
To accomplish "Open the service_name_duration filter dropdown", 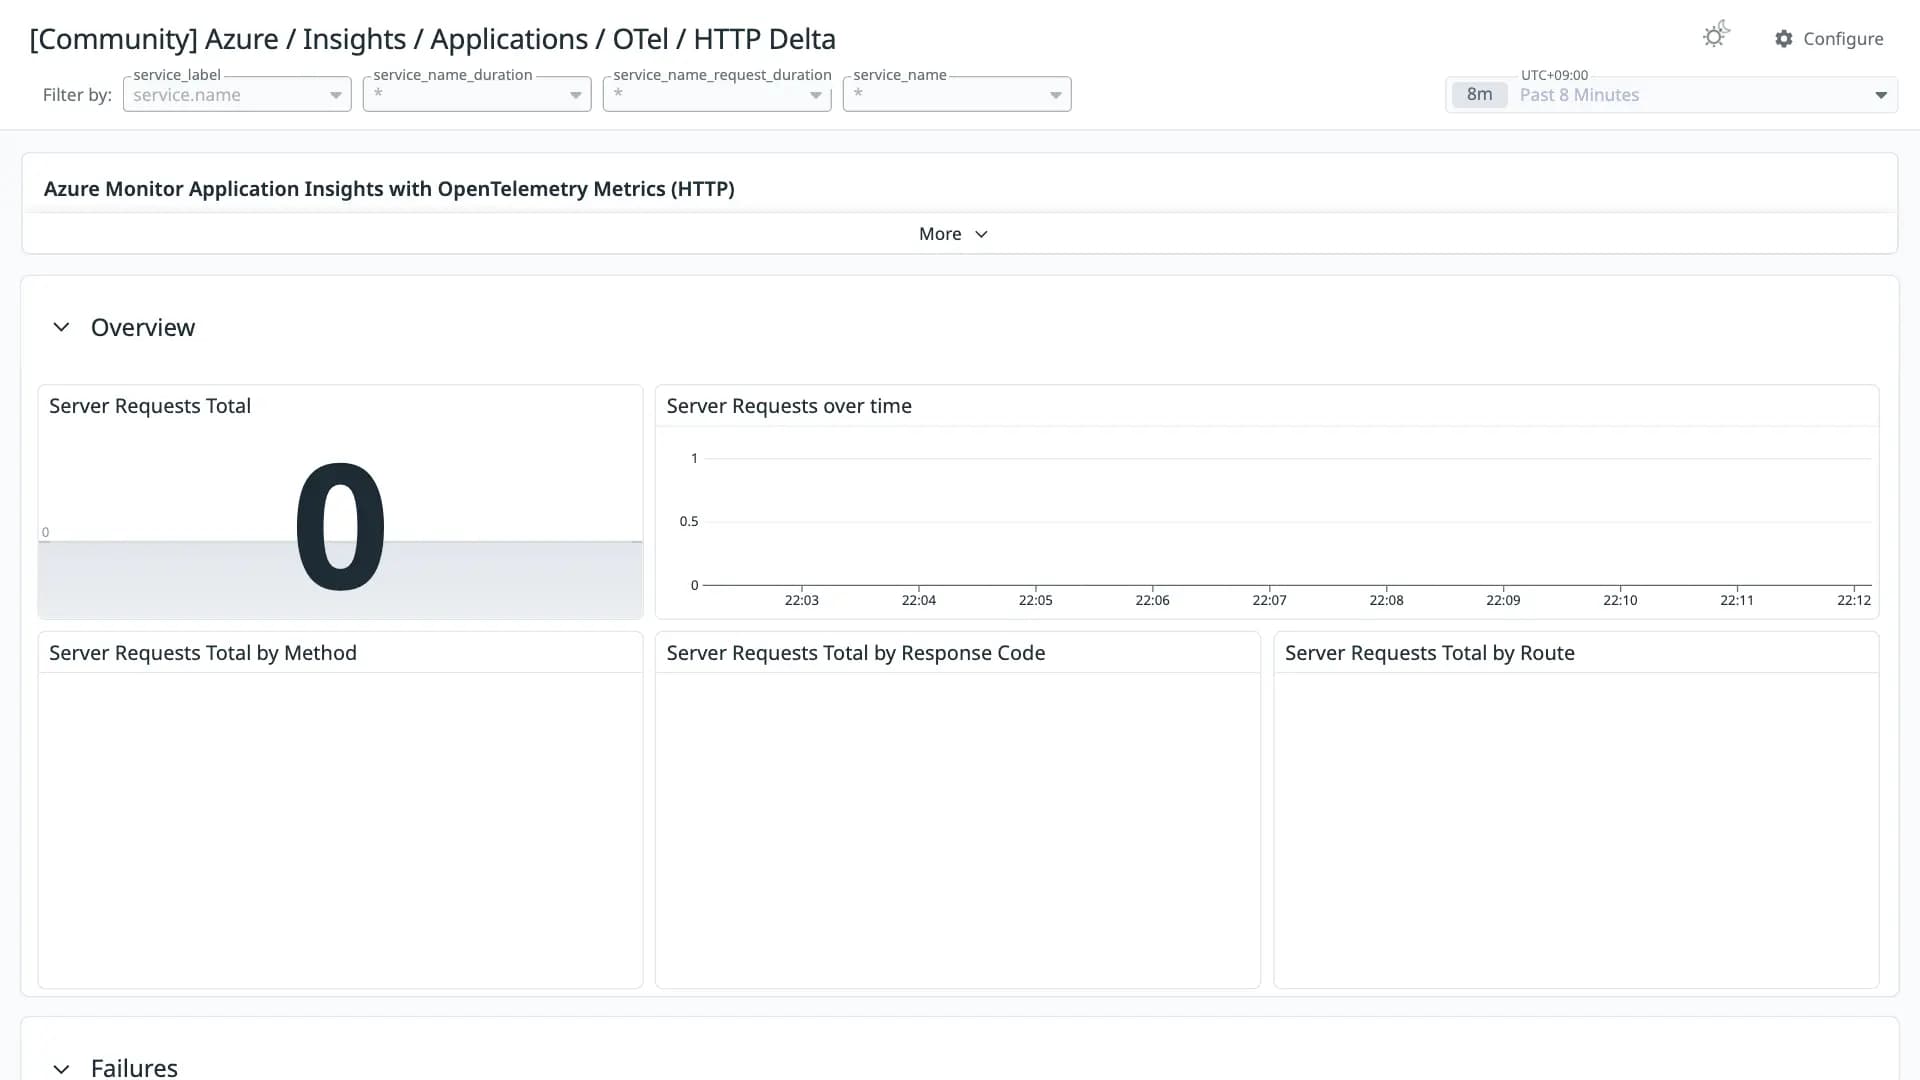I will pyautogui.click(x=477, y=94).
